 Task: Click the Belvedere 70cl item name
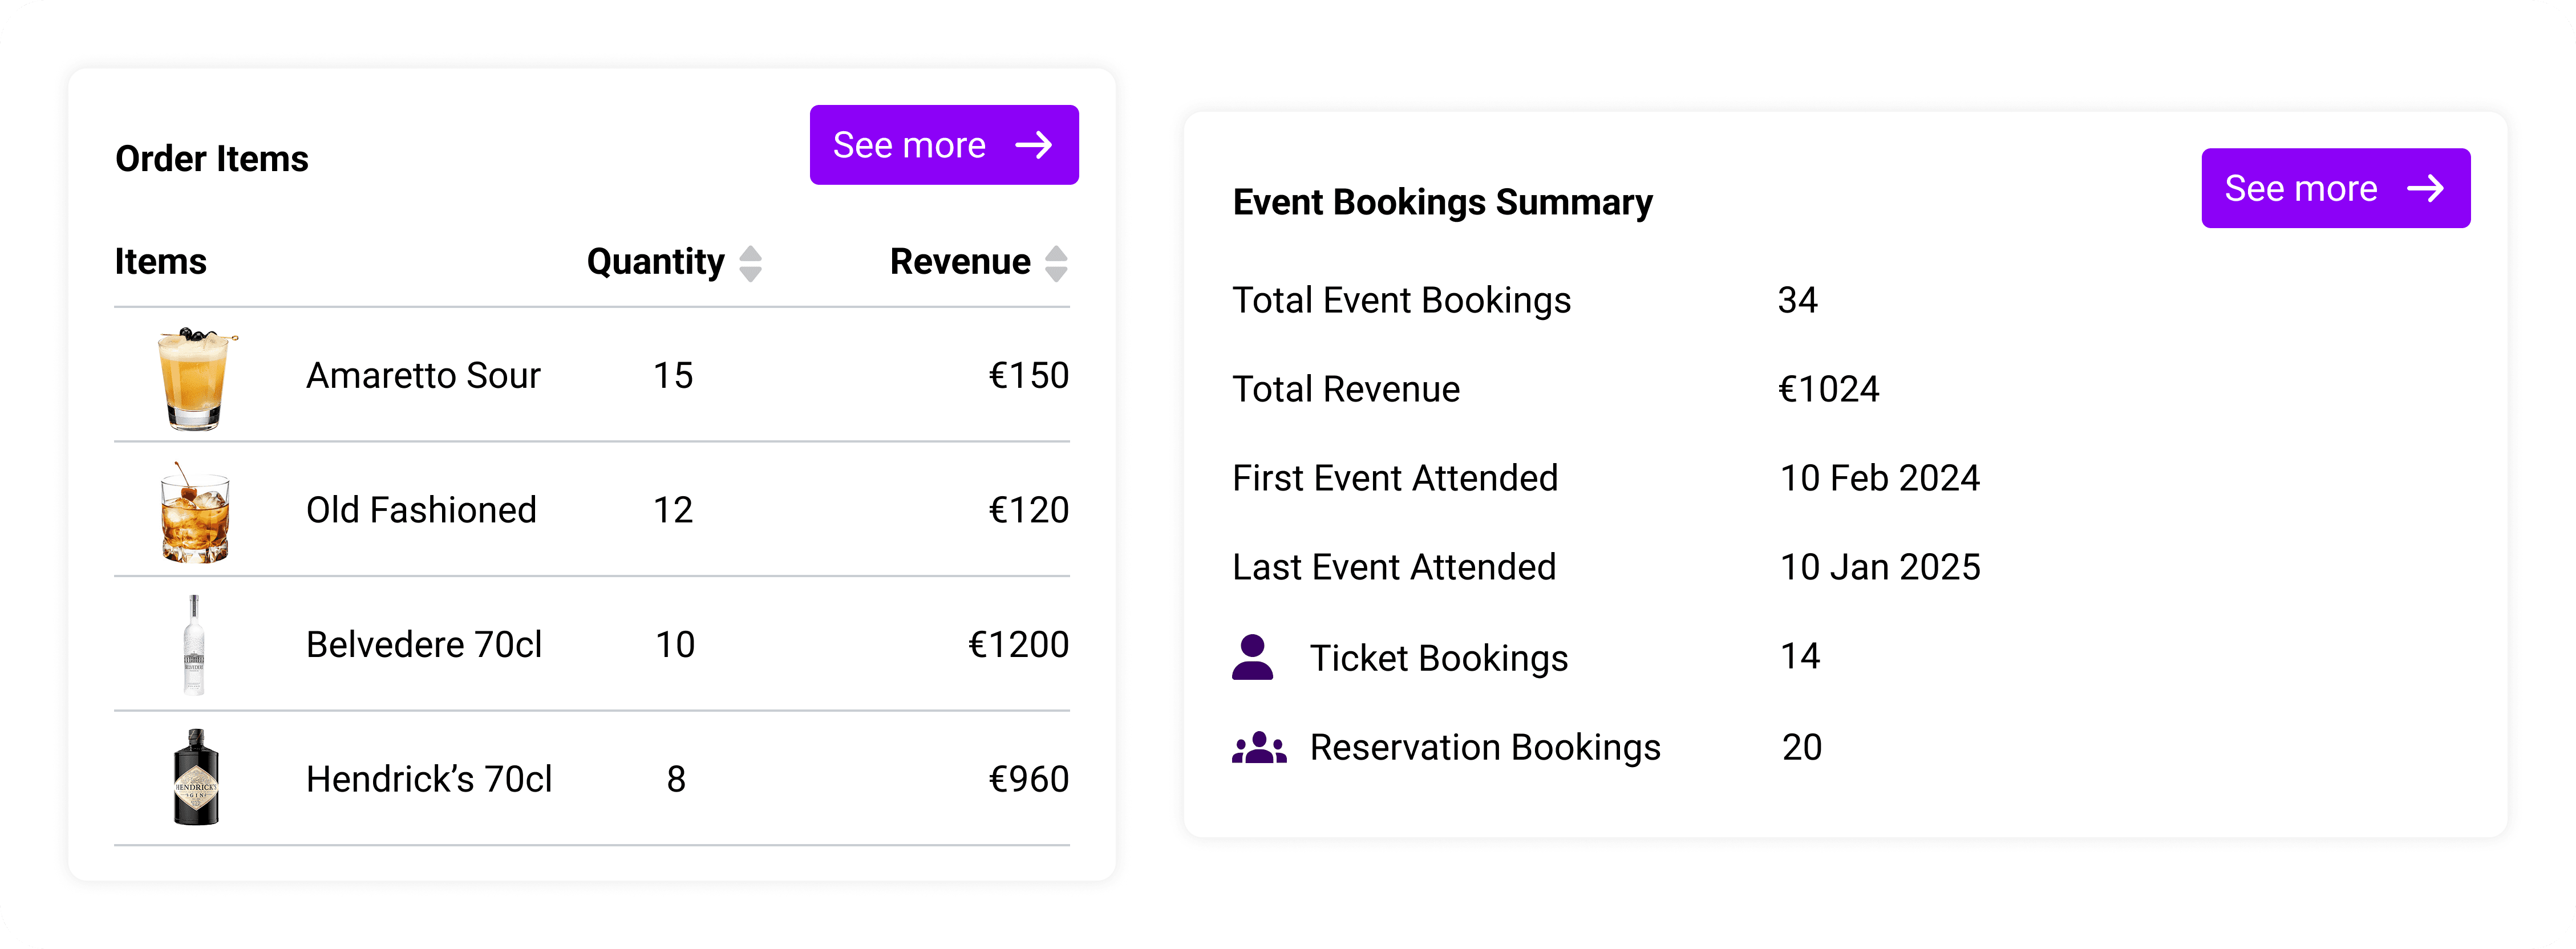click(424, 645)
